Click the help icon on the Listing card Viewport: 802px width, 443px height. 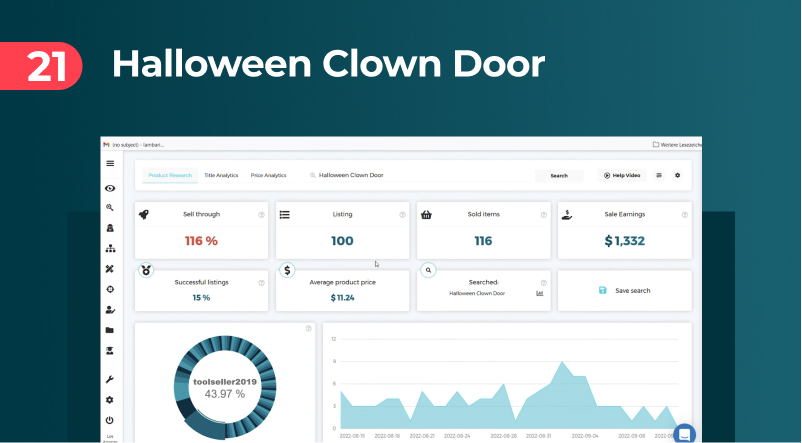[x=403, y=215]
